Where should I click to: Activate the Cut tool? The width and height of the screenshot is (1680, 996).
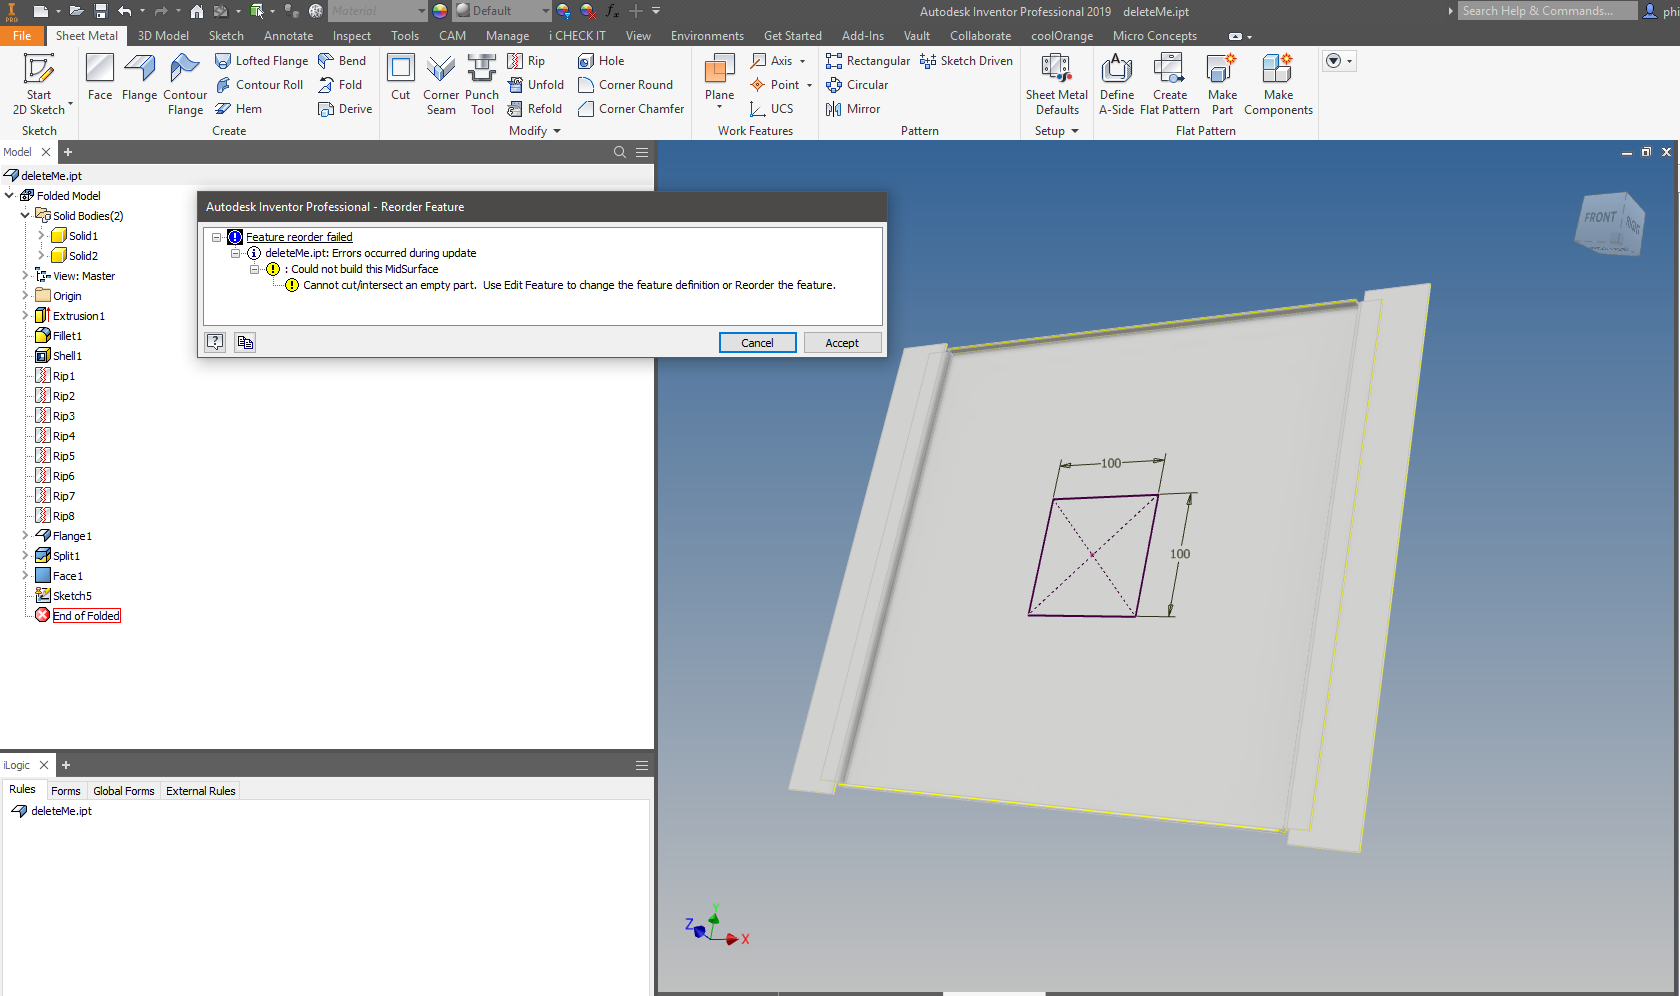click(x=400, y=80)
